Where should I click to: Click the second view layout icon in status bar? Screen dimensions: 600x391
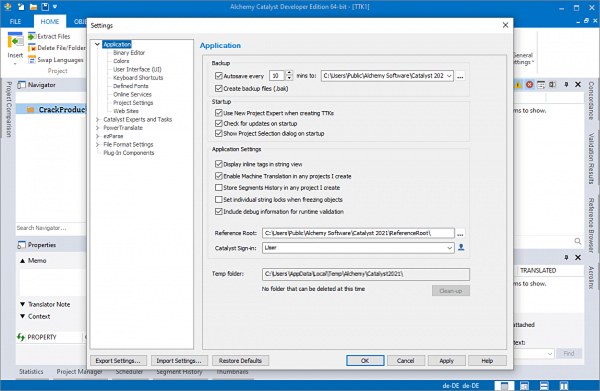[x=524, y=386]
